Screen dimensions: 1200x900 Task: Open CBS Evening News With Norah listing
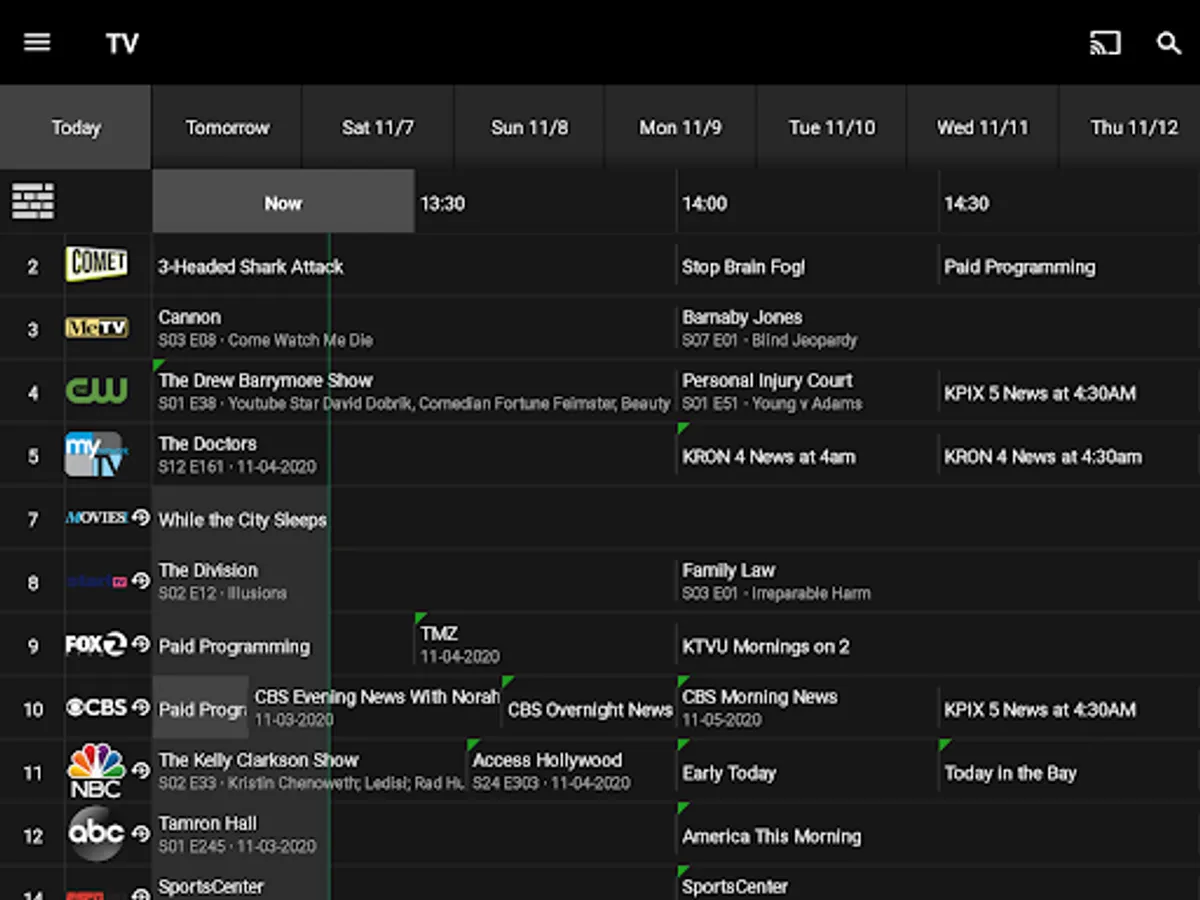[x=375, y=708]
